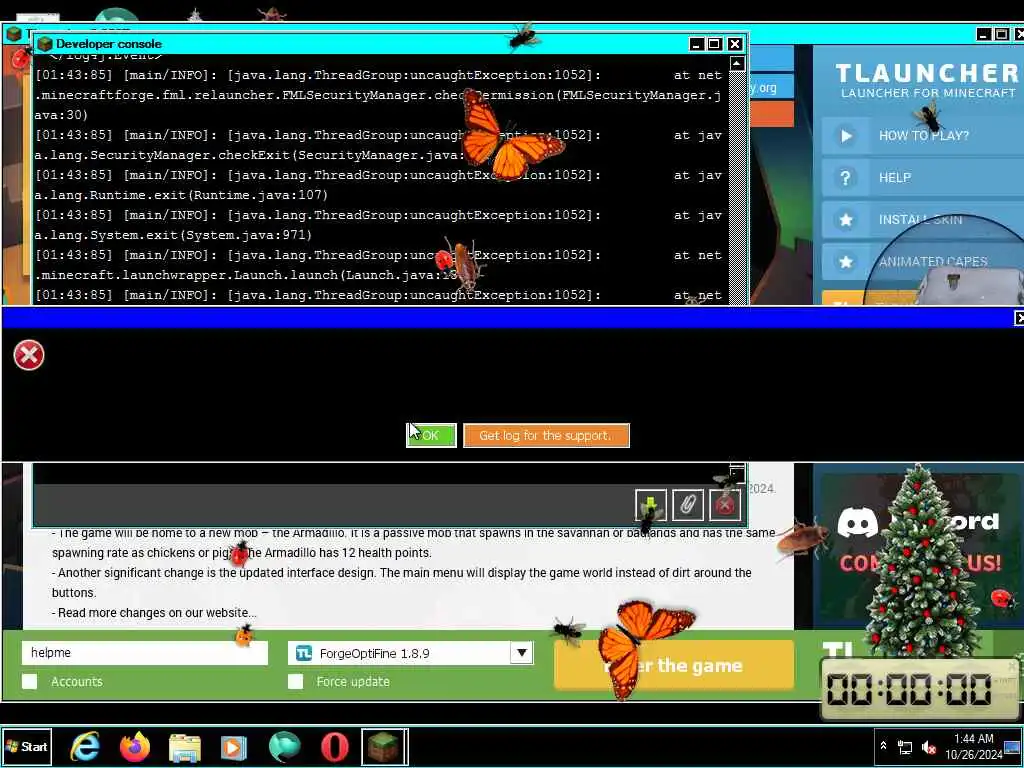Viewport: 1024px width, 768px height.
Task: Launch Firefox from the taskbar
Action: [135, 746]
